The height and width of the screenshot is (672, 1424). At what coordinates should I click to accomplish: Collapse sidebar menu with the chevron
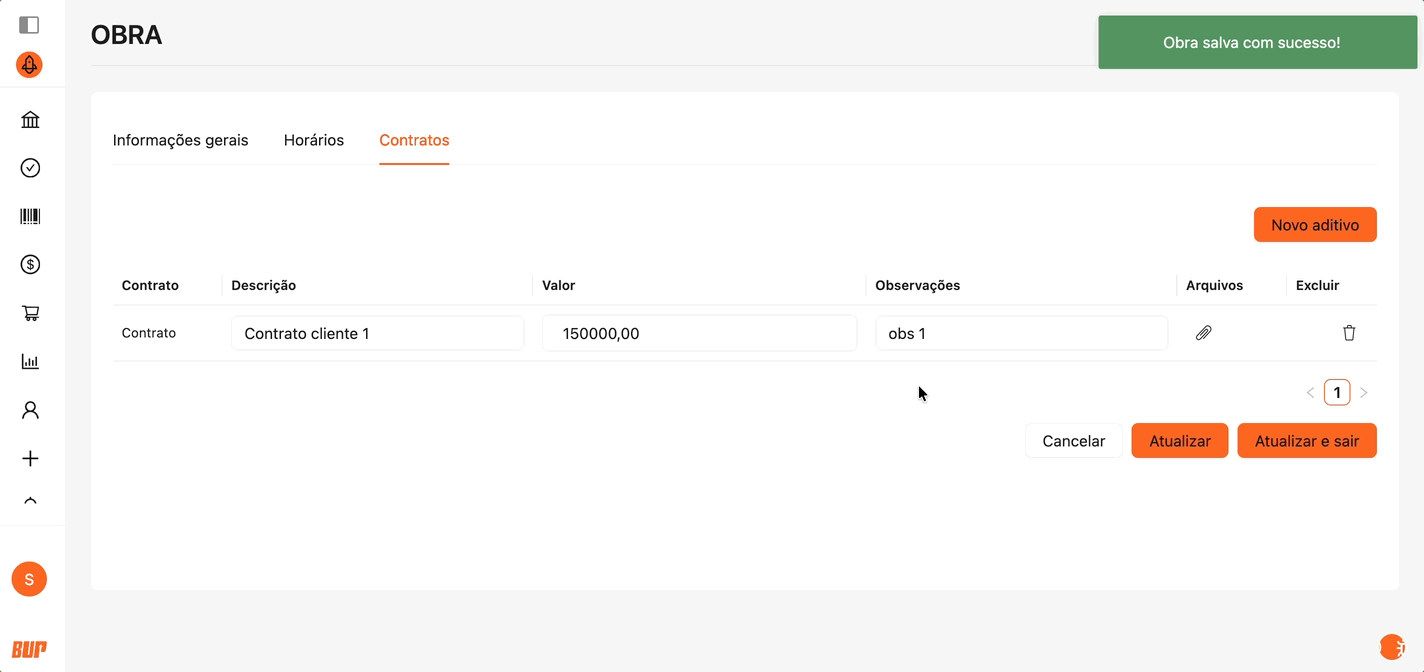30,501
